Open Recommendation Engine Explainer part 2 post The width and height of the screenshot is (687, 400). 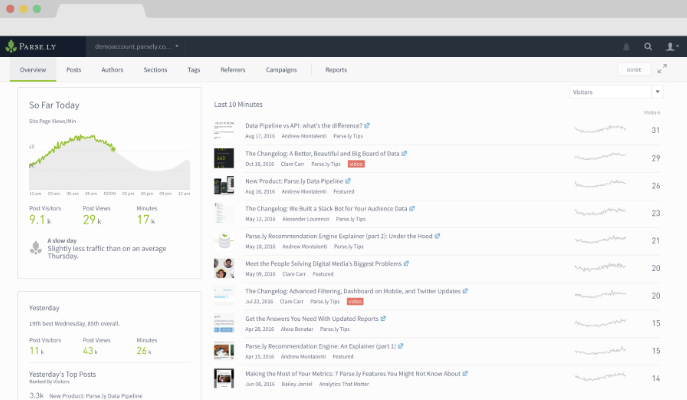point(339,236)
